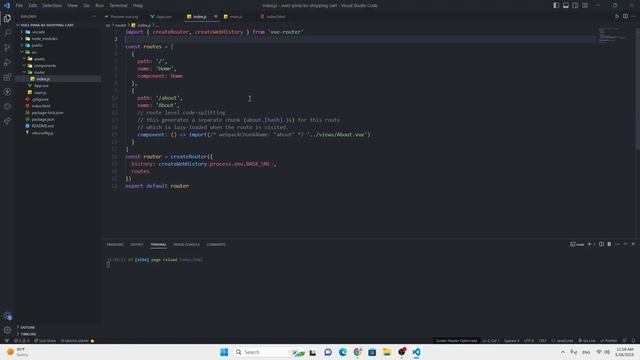
Task: Switch to the Output panel tab
Action: click(137, 244)
